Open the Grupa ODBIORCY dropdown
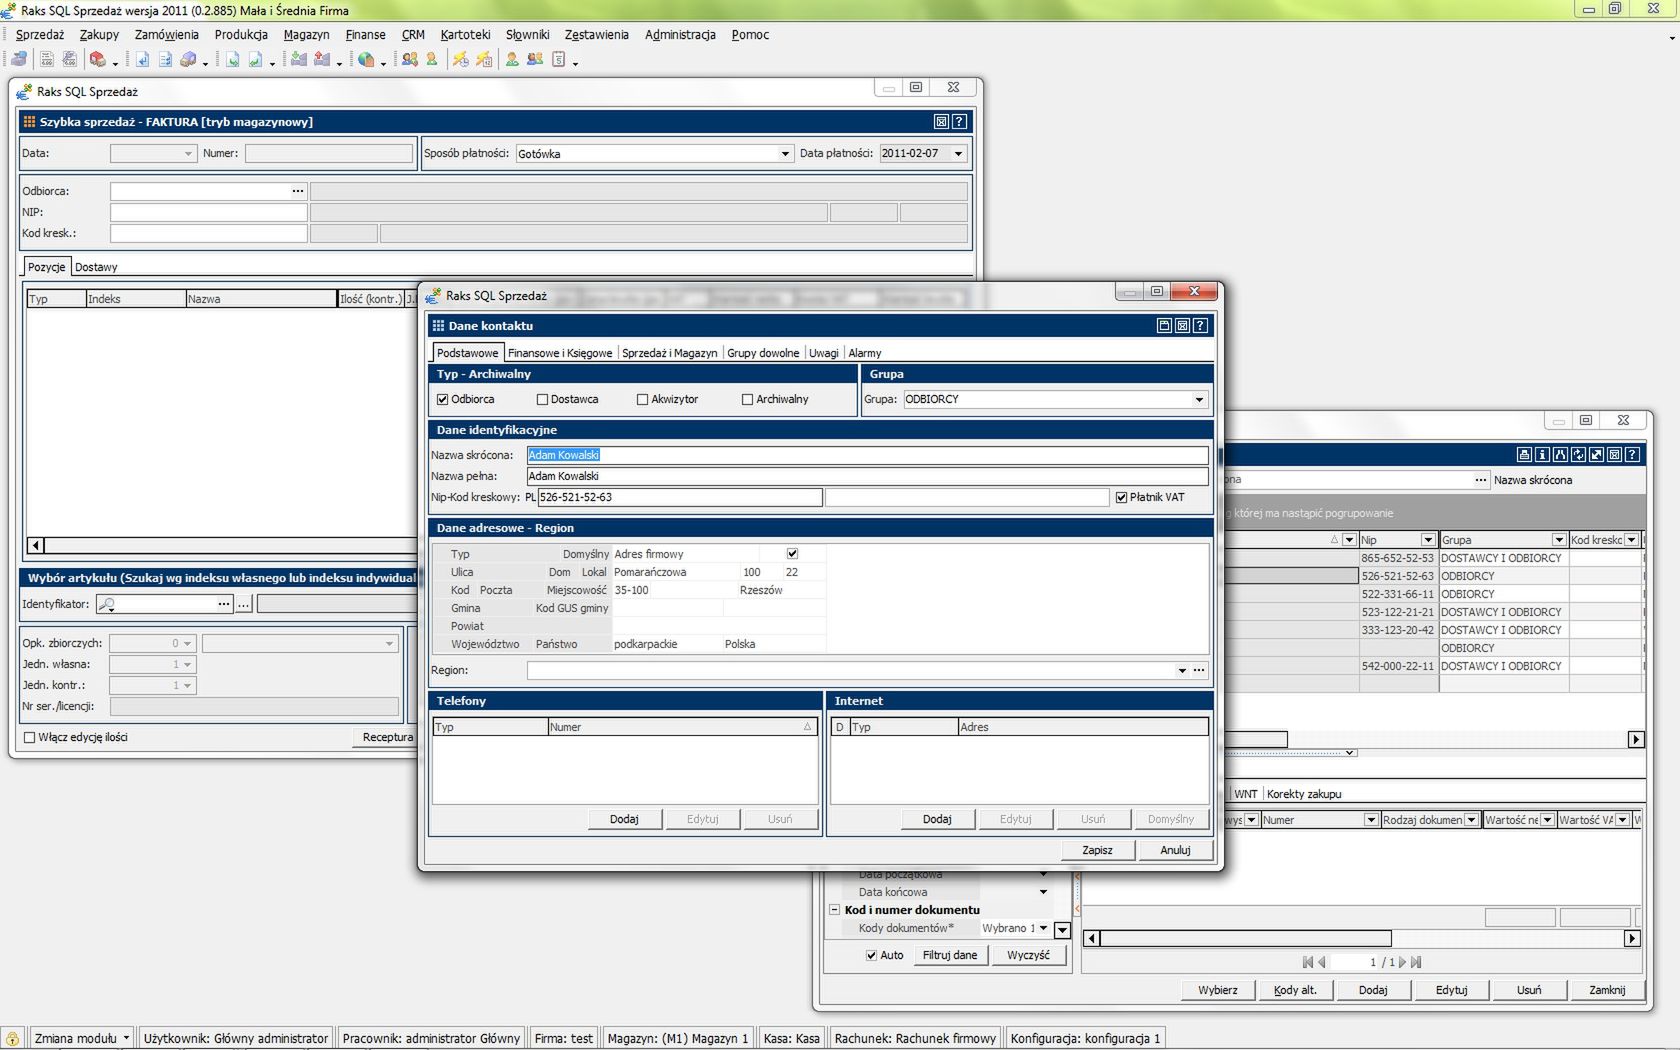 point(1199,399)
